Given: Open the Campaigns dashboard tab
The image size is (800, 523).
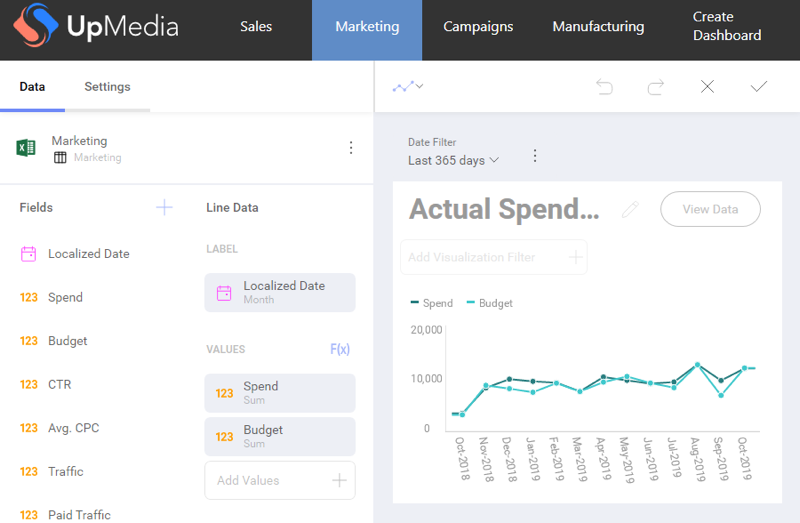Looking at the screenshot, I should tap(477, 27).
